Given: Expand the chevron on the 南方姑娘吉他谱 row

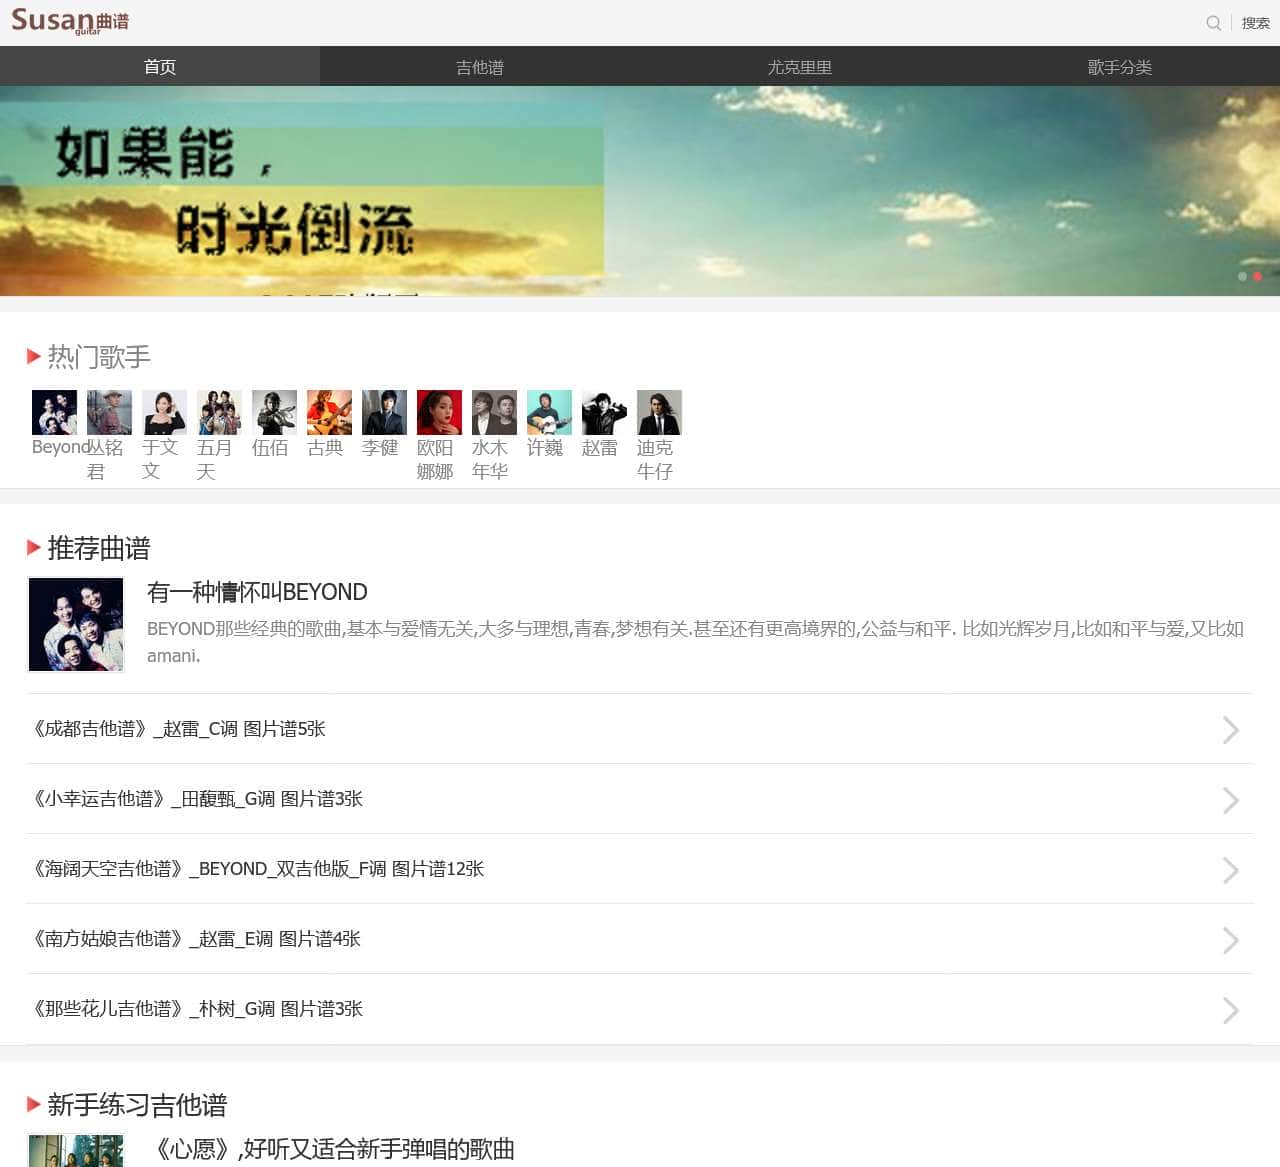Looking at the screenshot, I should click(1231, 940).
